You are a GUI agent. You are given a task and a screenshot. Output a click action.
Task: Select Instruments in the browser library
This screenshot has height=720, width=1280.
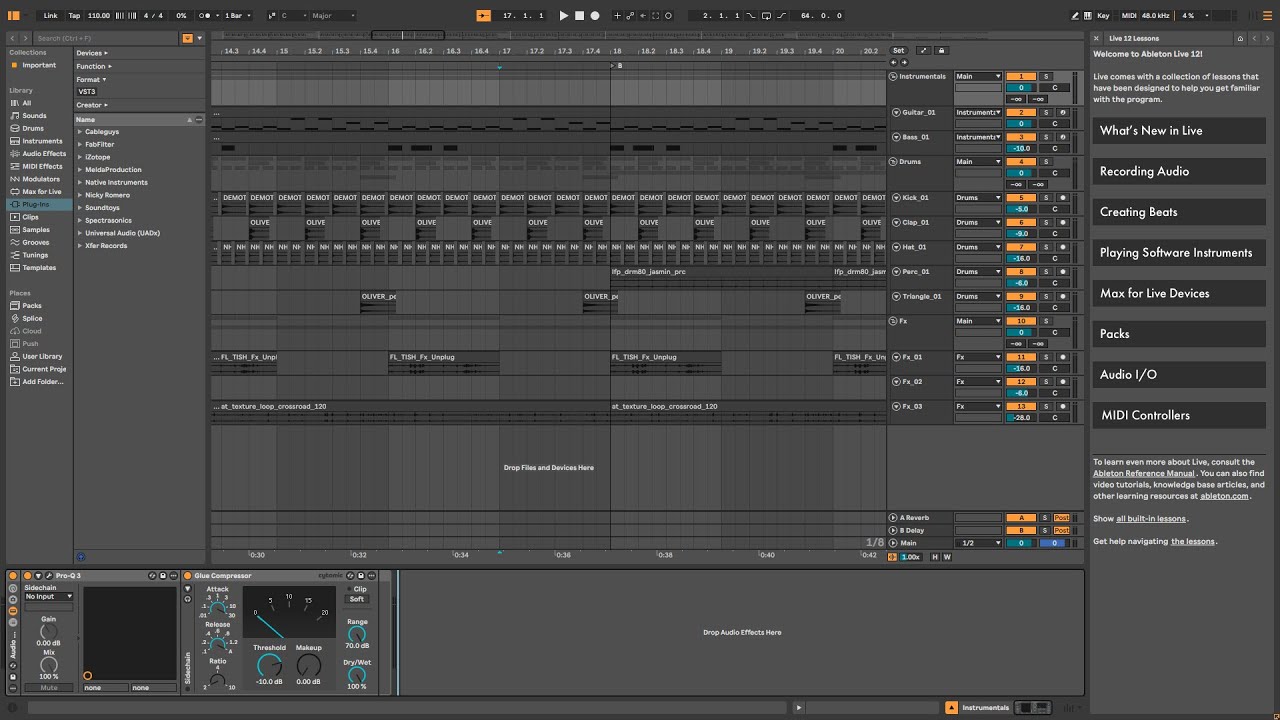coord(42,141)
